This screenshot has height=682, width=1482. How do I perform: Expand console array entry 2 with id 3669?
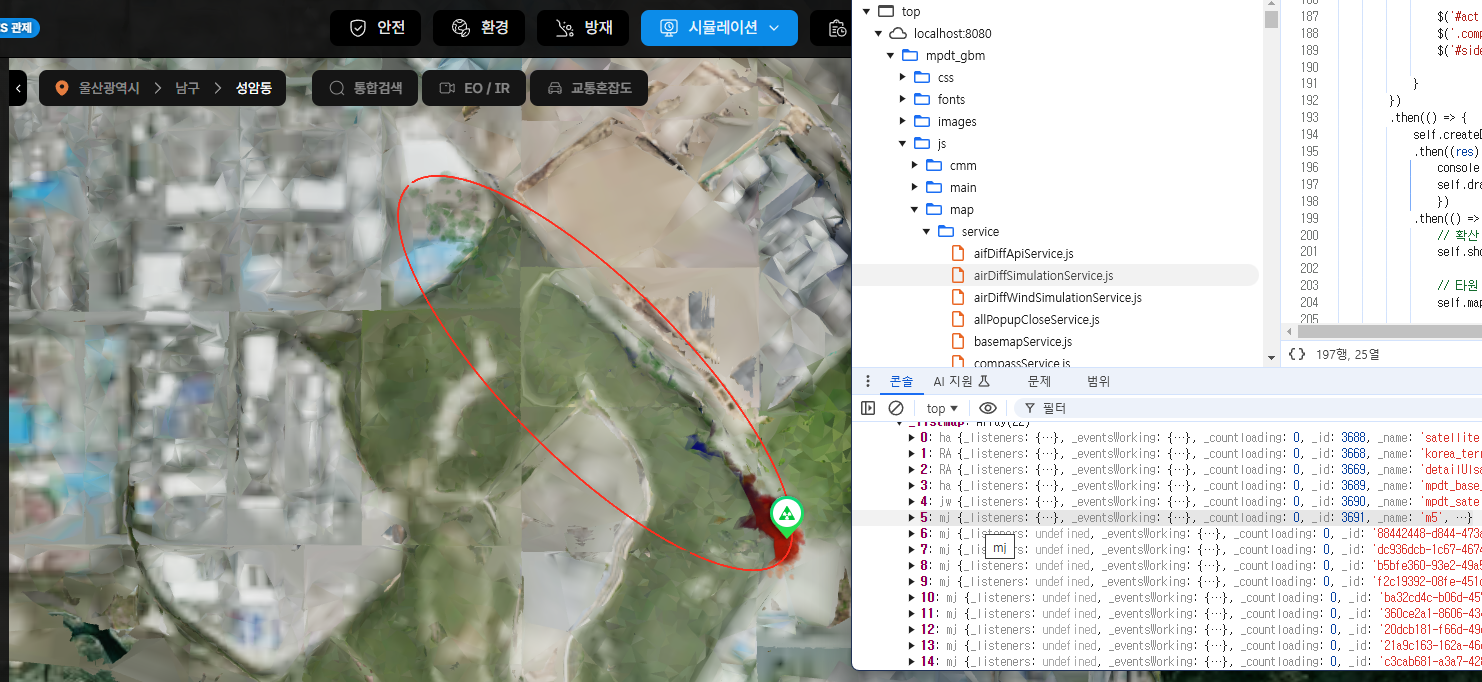tap(911, 469)
